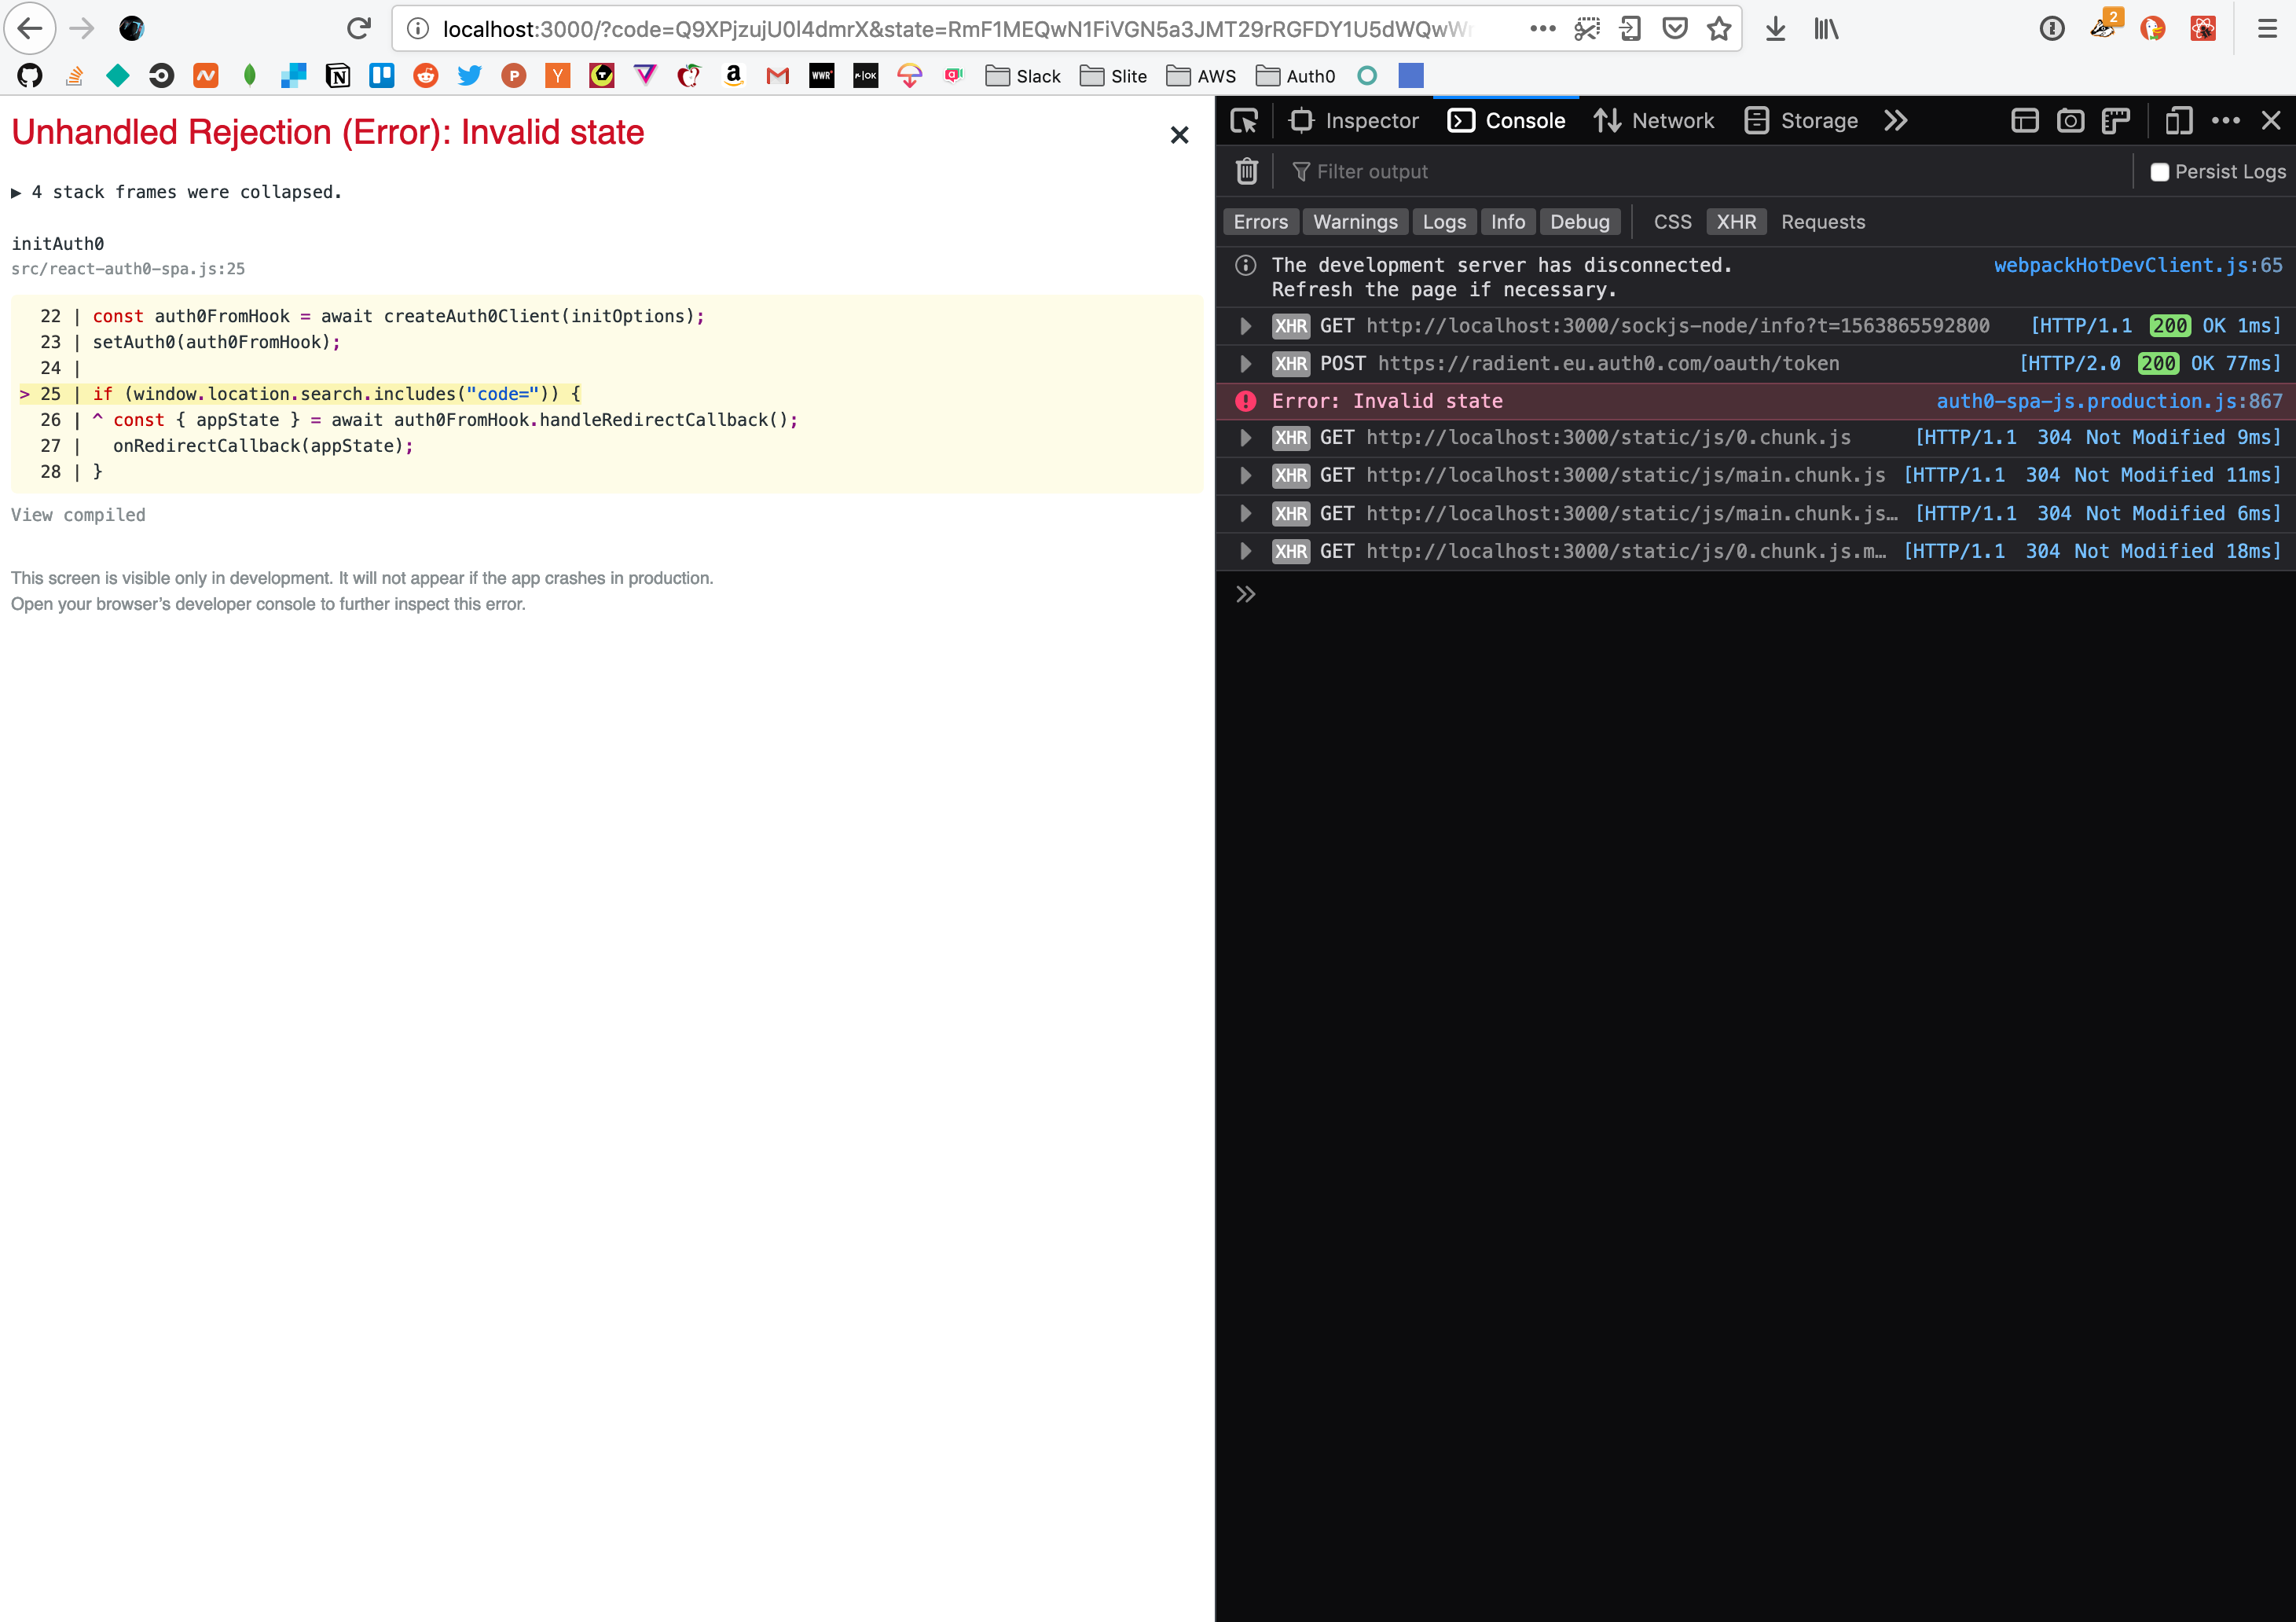Select the element picker tool in devtools
The image size is (2296, 1622).
1244,120
